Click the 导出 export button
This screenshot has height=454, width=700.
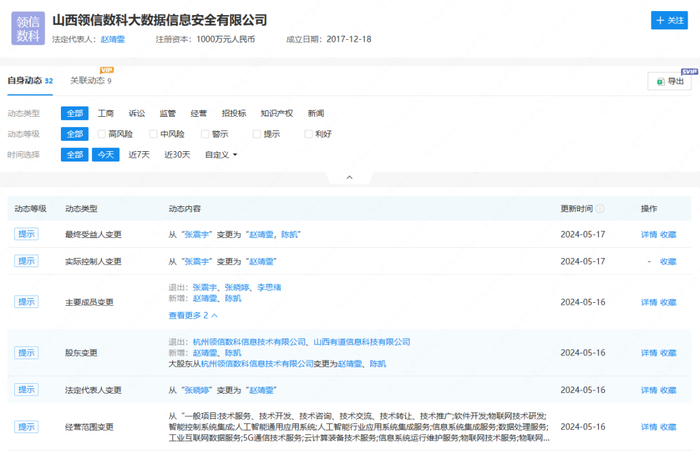[669, 82]
